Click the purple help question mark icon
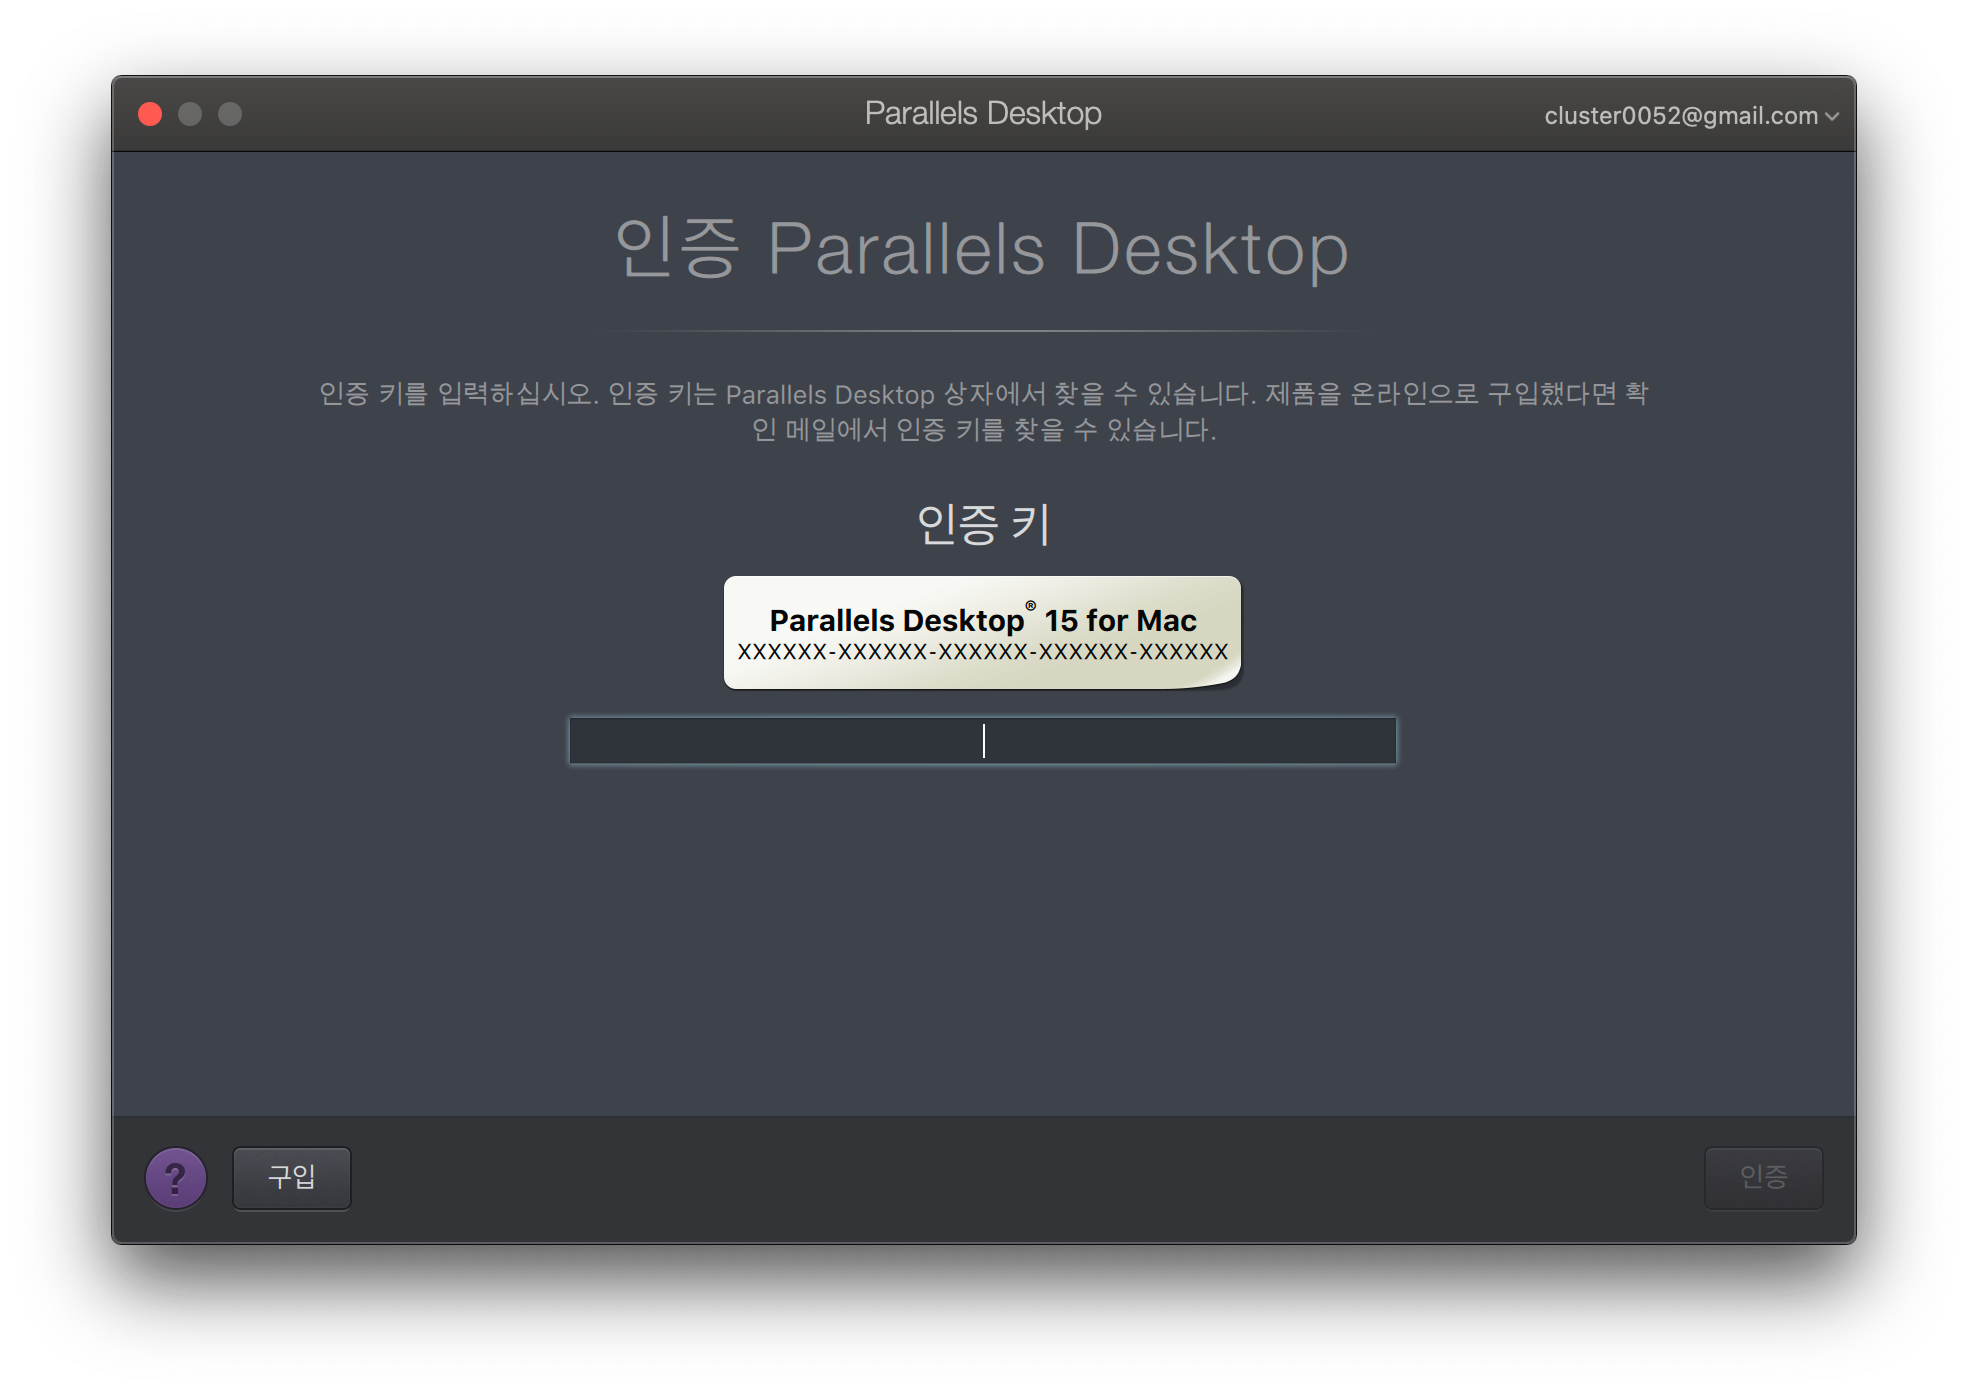 [x=176, y=1178]
